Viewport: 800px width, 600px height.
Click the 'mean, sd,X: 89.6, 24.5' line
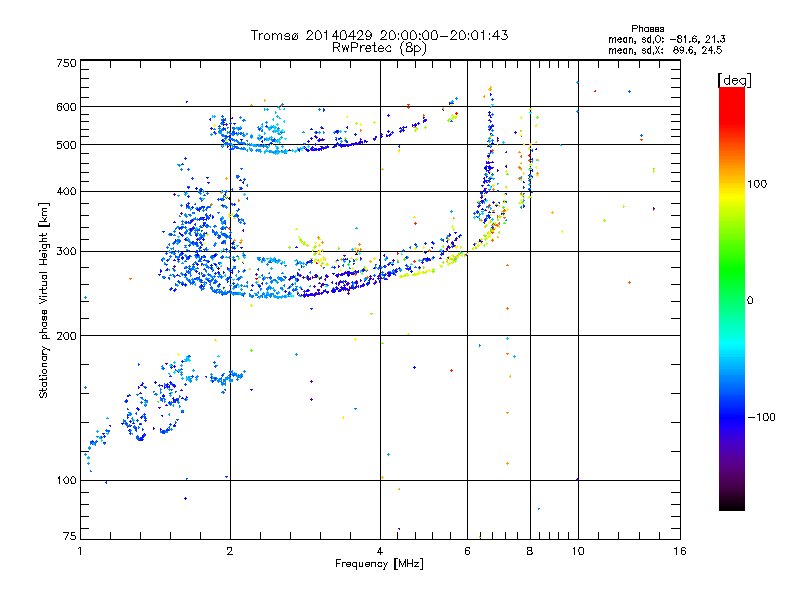[665, 50]
